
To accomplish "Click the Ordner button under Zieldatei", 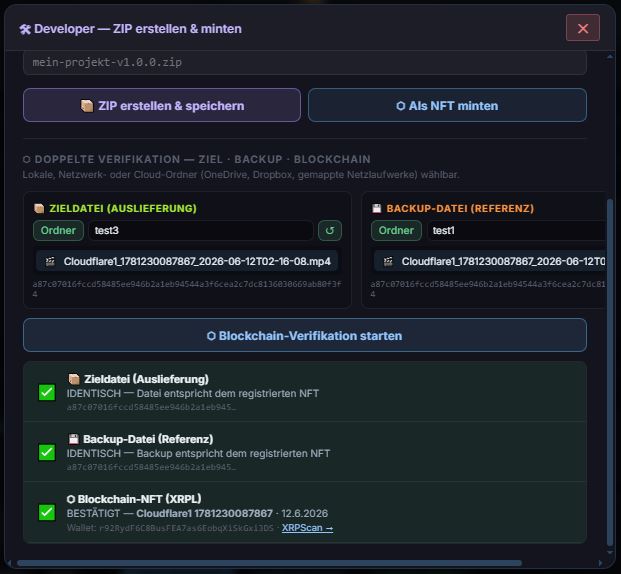I will (x=58, y=230).
